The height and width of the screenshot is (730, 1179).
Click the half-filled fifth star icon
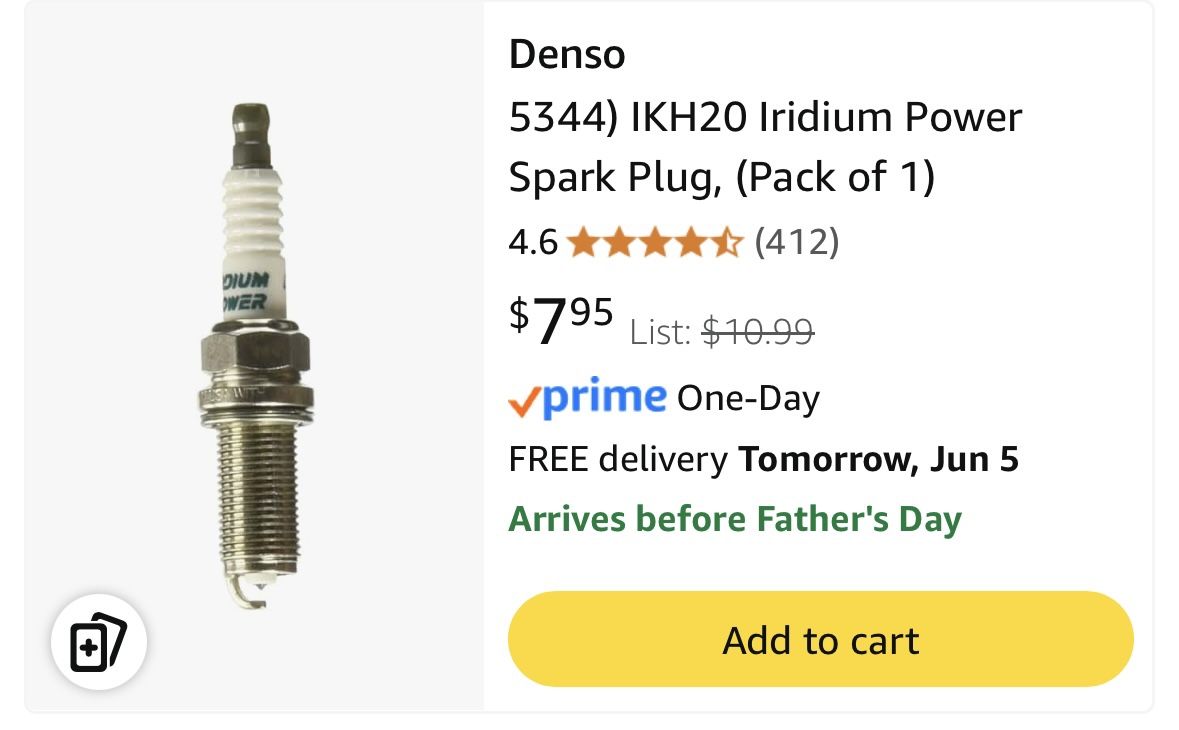(x=728, y=242)
